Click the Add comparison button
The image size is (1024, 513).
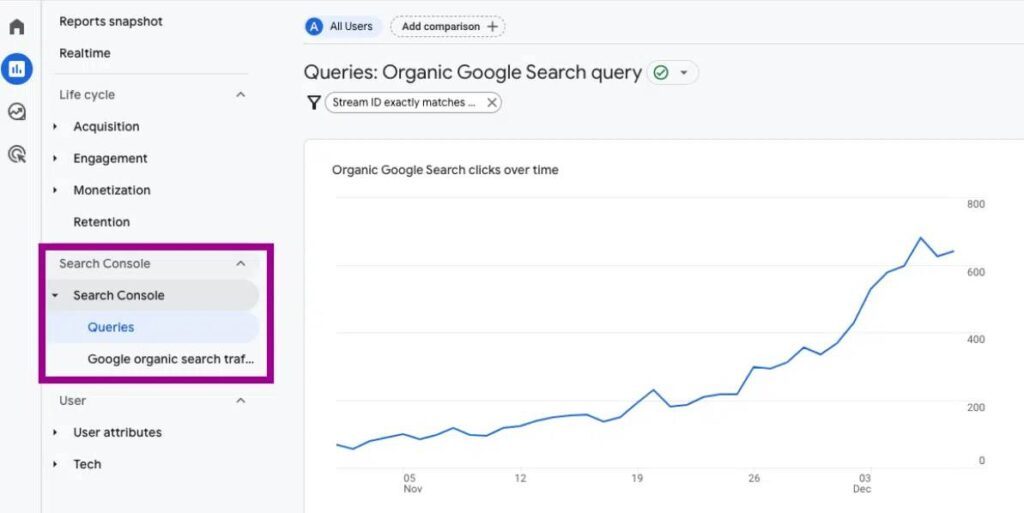point(448,27)
